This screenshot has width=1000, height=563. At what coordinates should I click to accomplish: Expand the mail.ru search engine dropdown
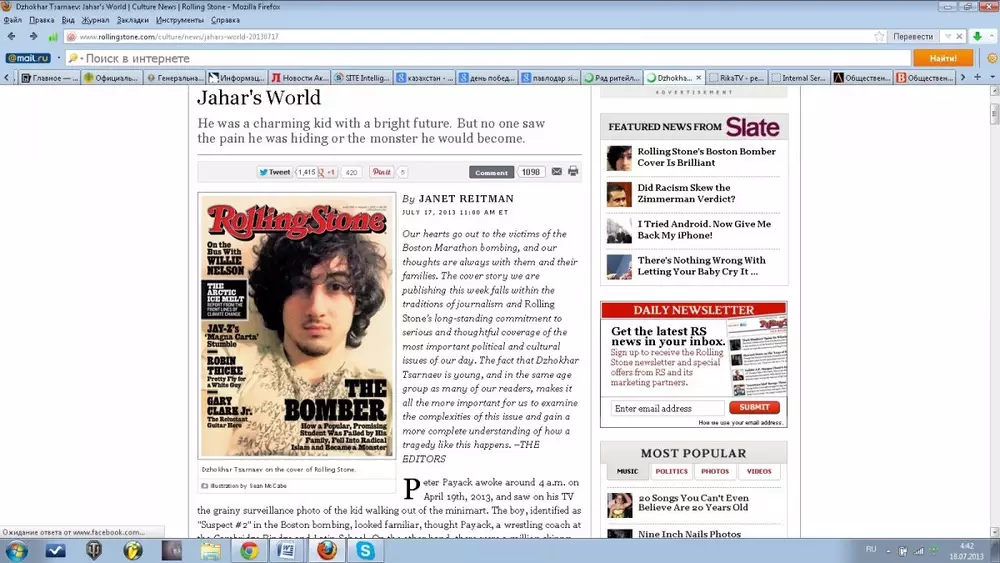coord(57,58)
